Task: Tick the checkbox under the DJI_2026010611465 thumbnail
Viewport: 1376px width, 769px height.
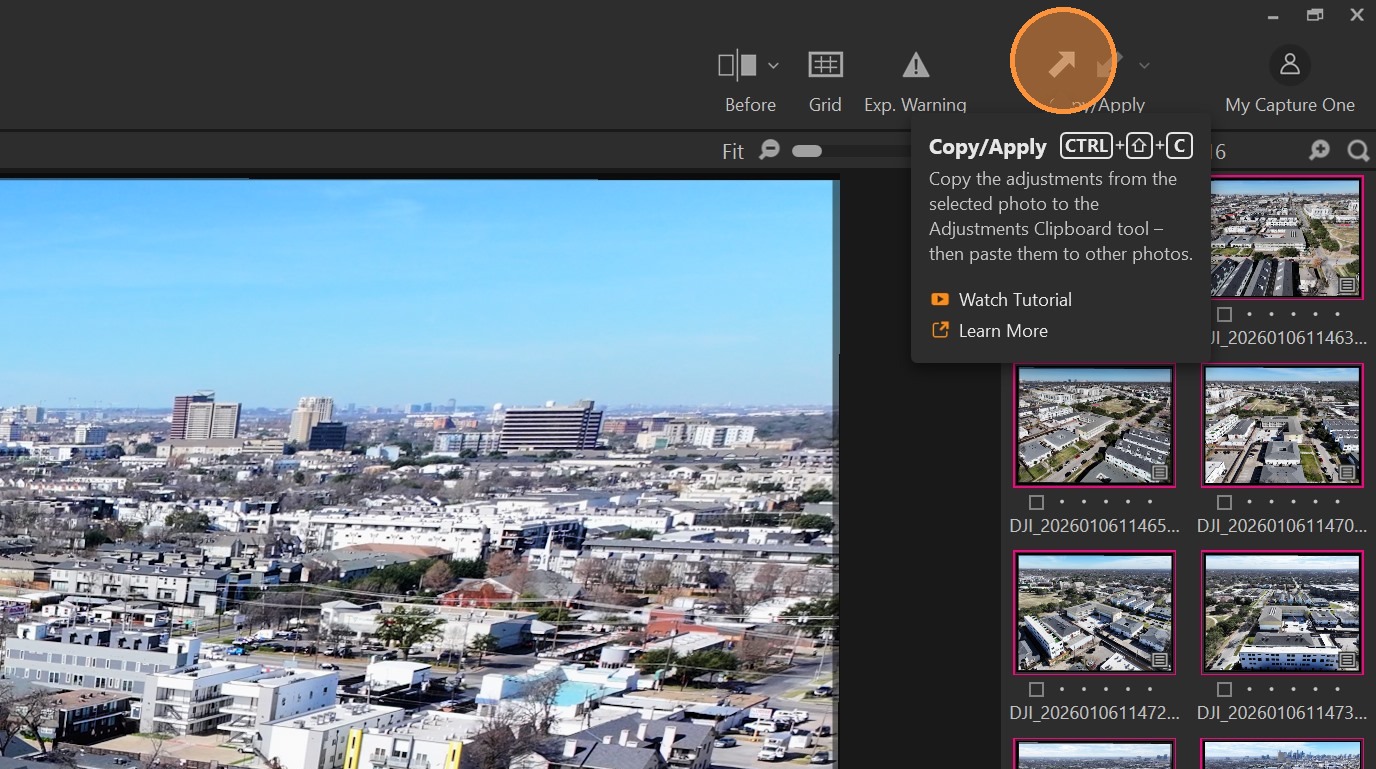Action: [1036, 502]
